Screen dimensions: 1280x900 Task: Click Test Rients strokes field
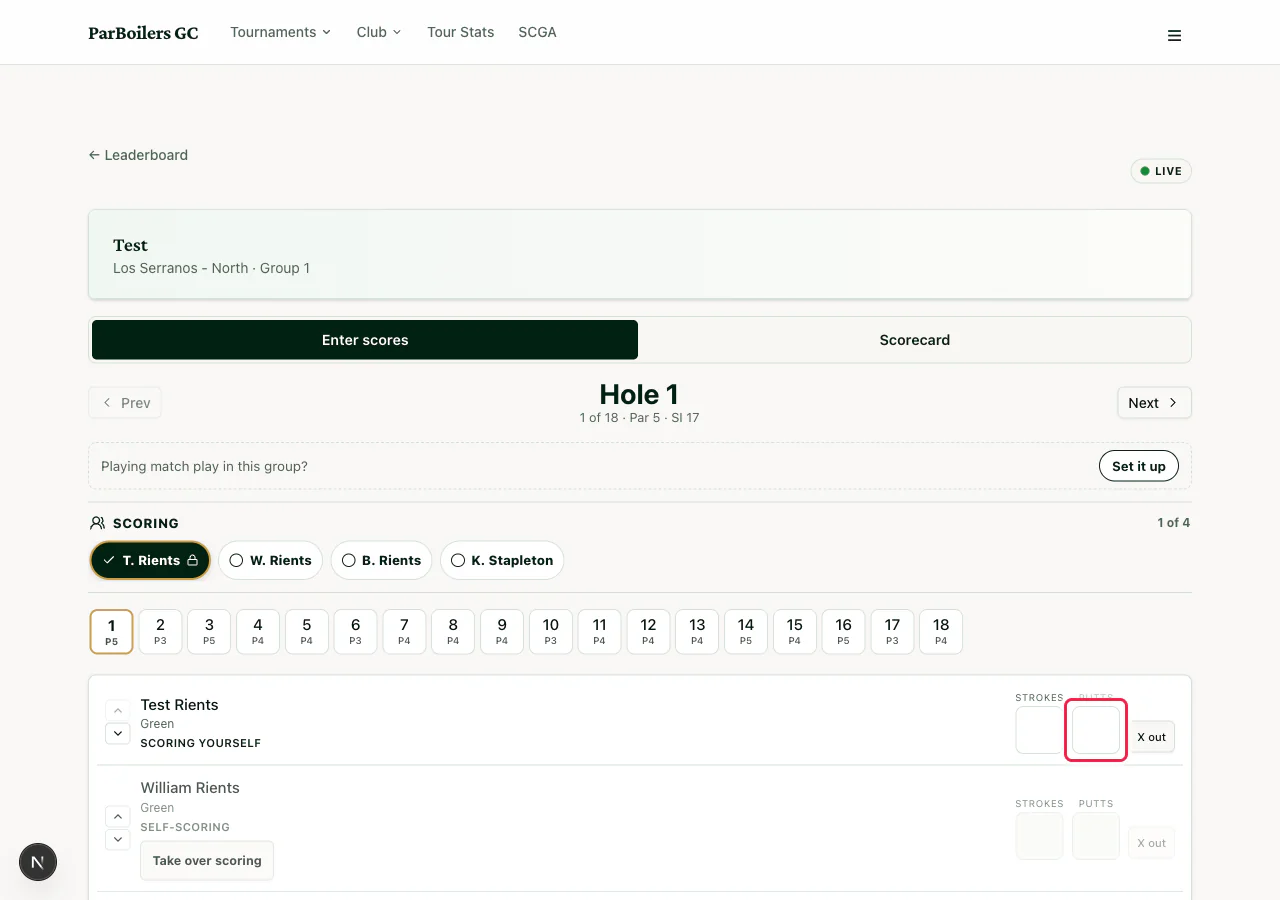click(1039, 730)
